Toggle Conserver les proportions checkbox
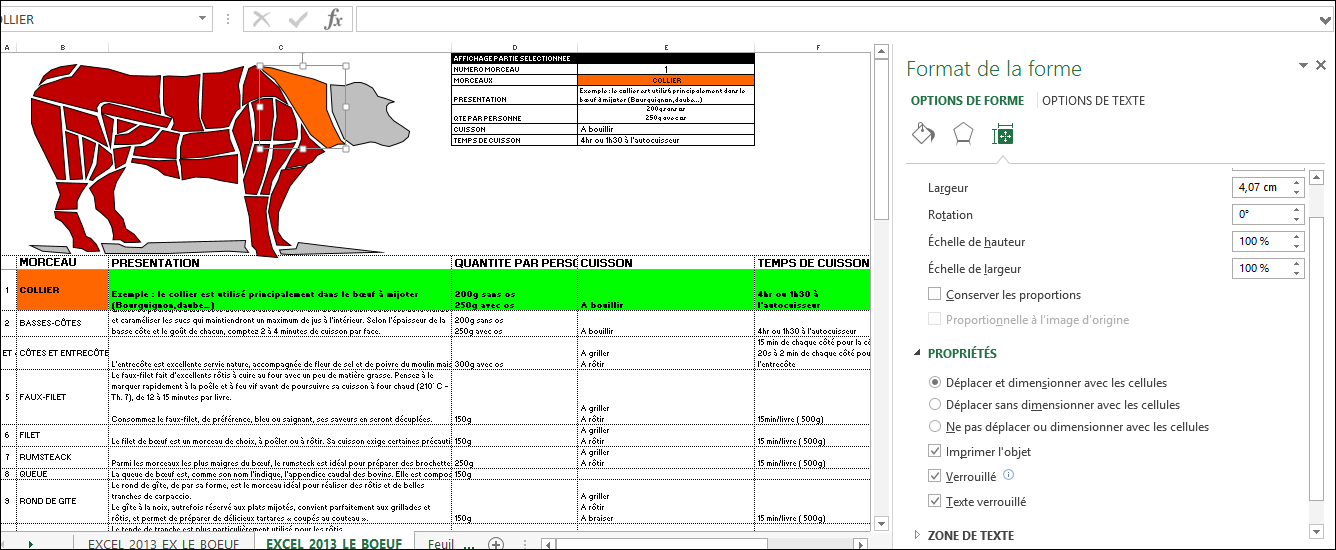1336x550 pixels. tap(935, 294)
